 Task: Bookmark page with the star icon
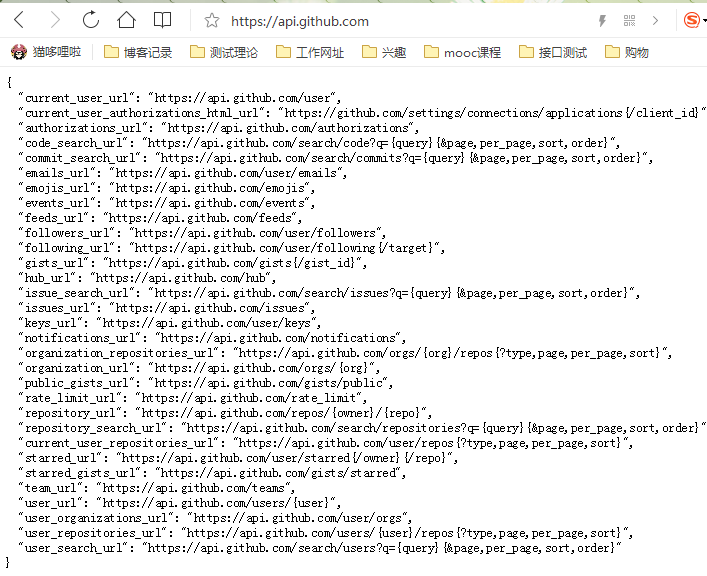coord(211,20)
